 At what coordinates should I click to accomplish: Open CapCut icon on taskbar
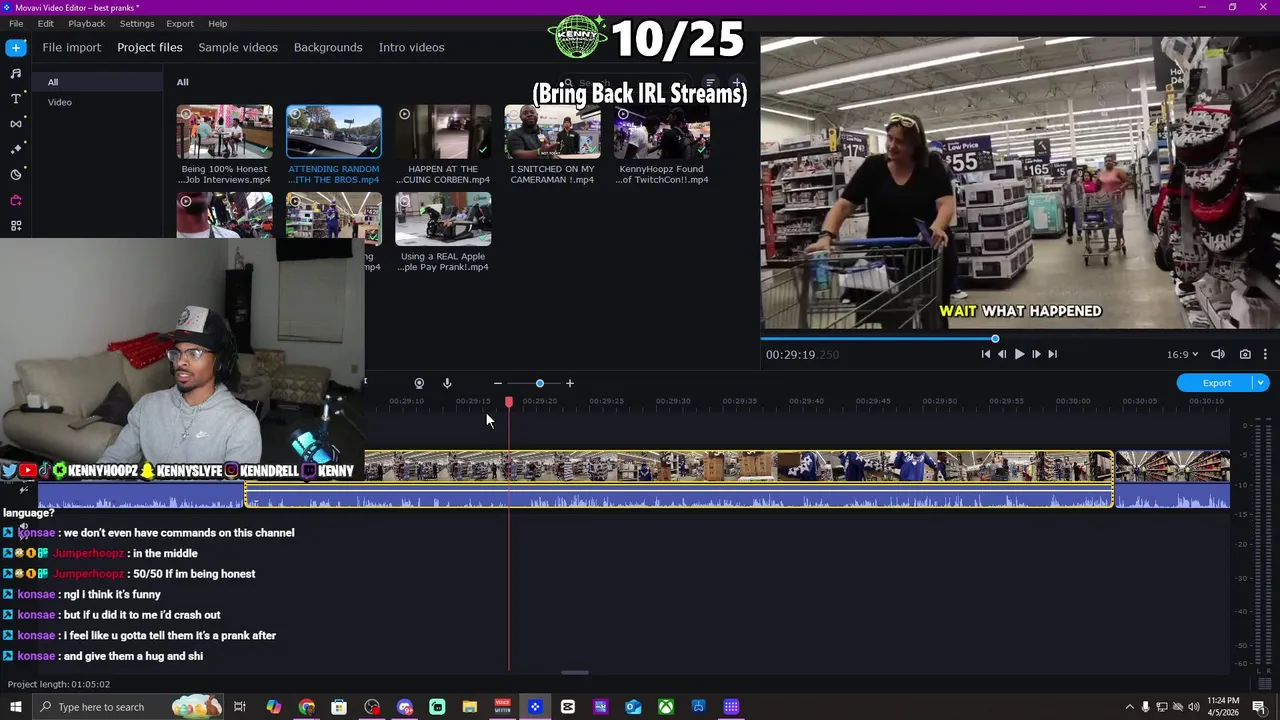tap(567, 707)
